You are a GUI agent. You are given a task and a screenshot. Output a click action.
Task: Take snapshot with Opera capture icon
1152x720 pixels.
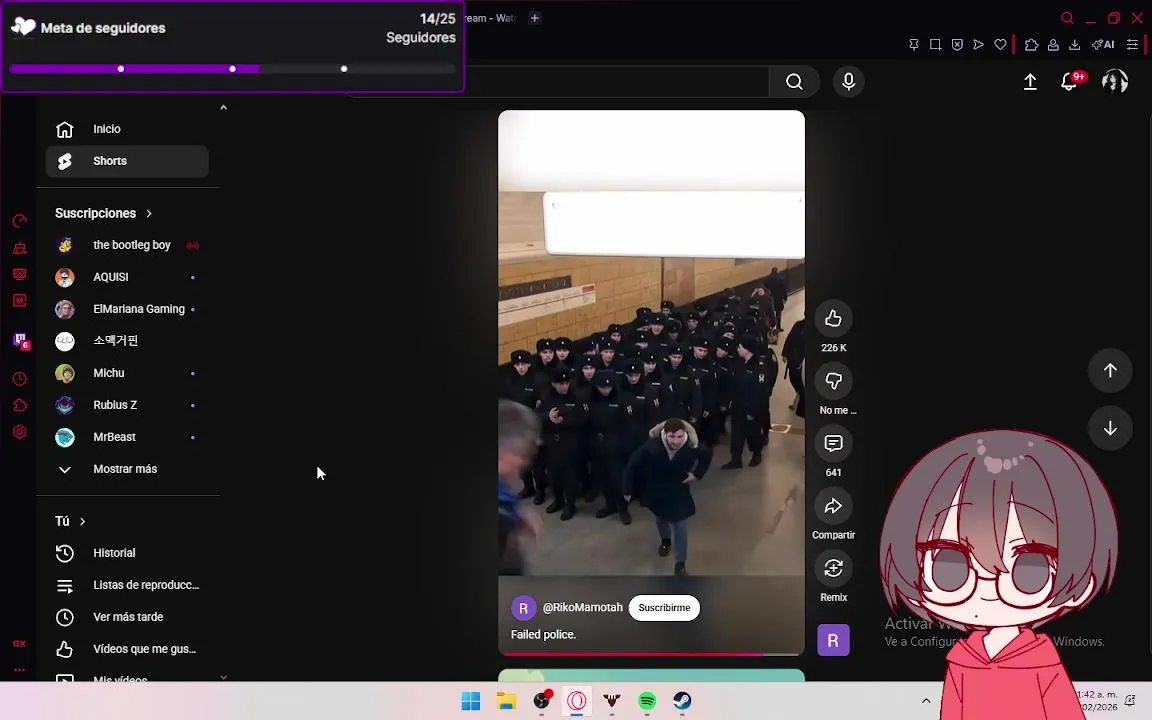935,45
